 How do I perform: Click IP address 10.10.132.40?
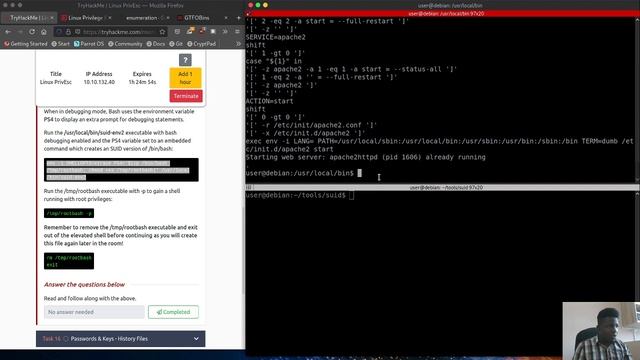point(99,82)
